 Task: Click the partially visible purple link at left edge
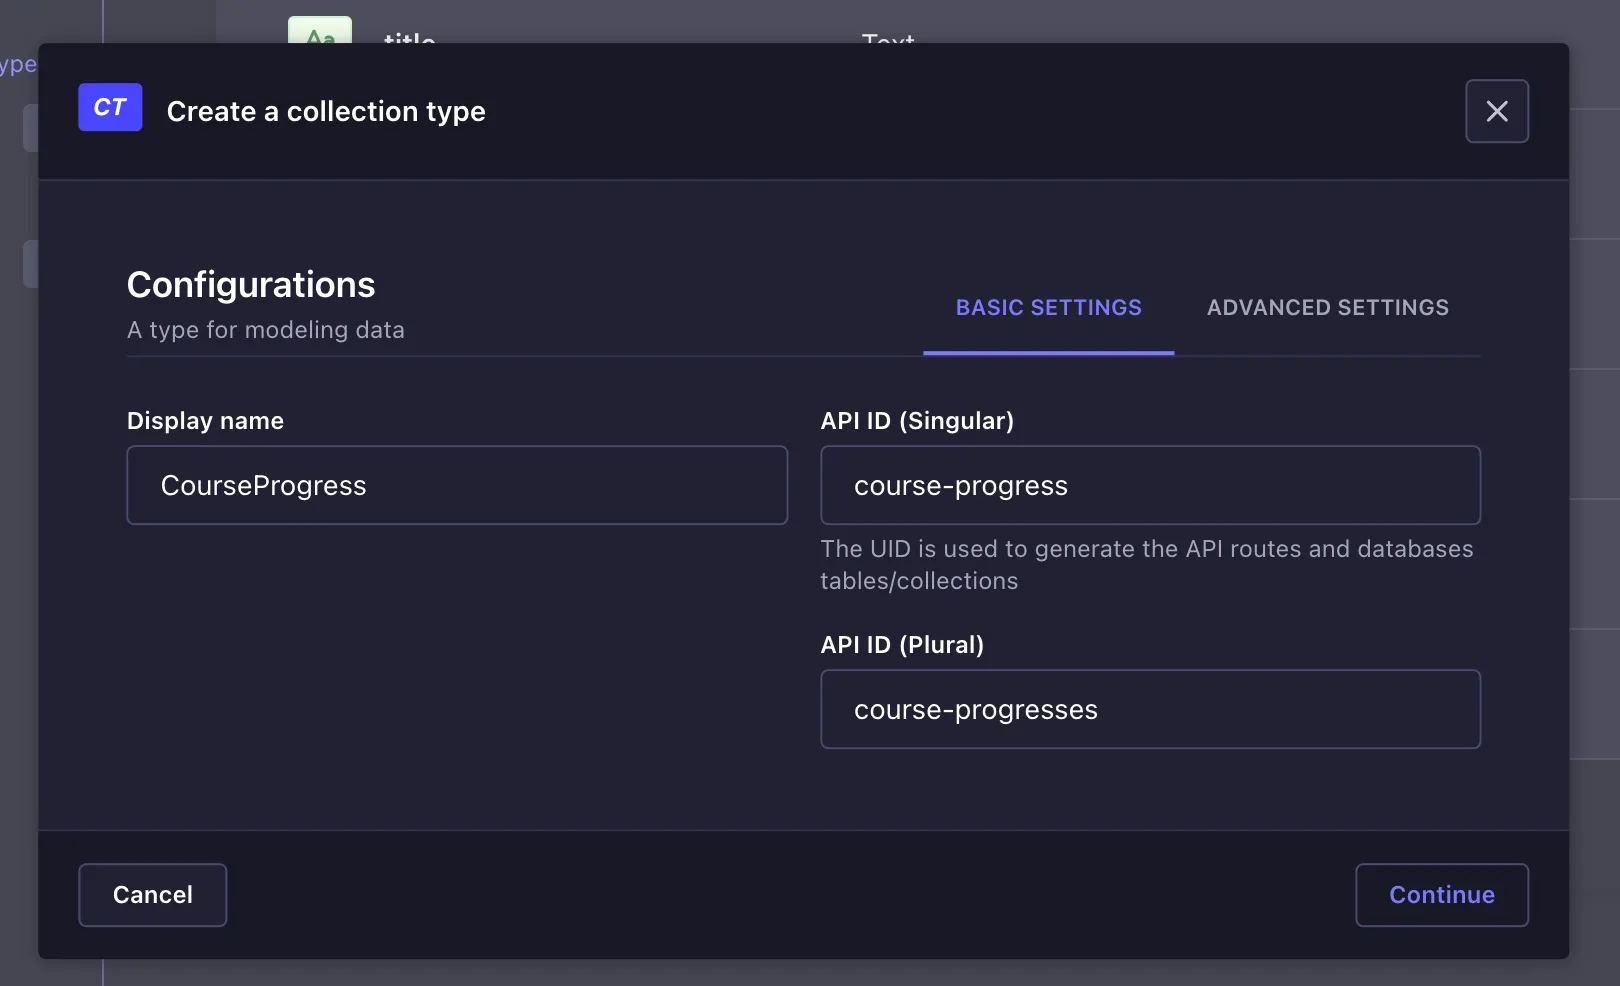tap(18, 65)
